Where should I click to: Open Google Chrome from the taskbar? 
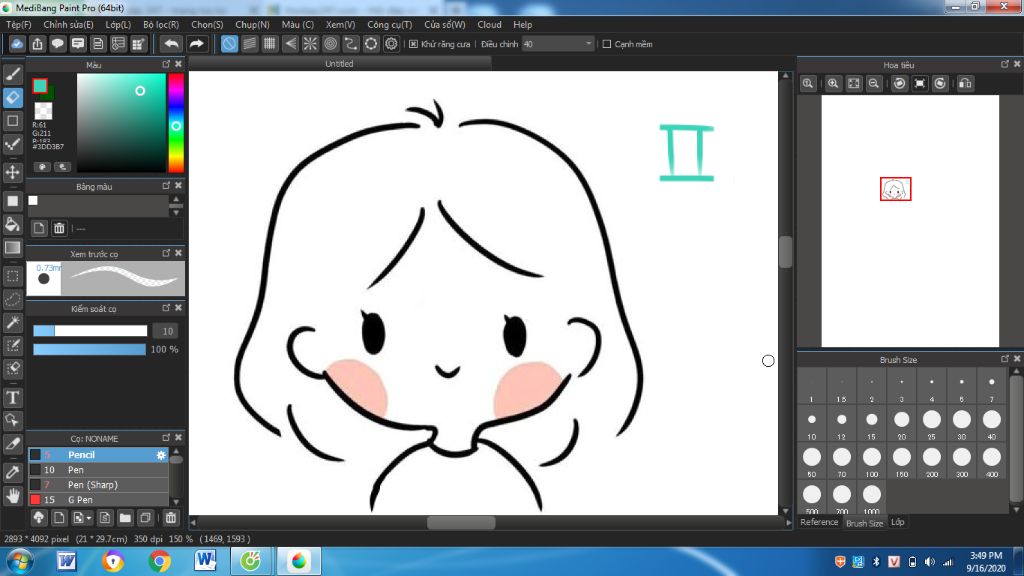click(x=159, y=561)
